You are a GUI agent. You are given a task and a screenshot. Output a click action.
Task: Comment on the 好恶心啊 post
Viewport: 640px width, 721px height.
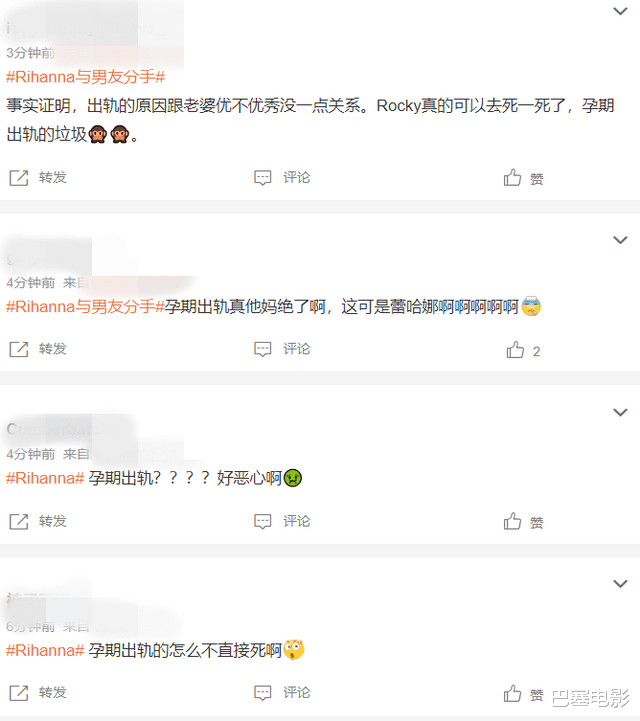pyautogui.click(x=263, y=521)
